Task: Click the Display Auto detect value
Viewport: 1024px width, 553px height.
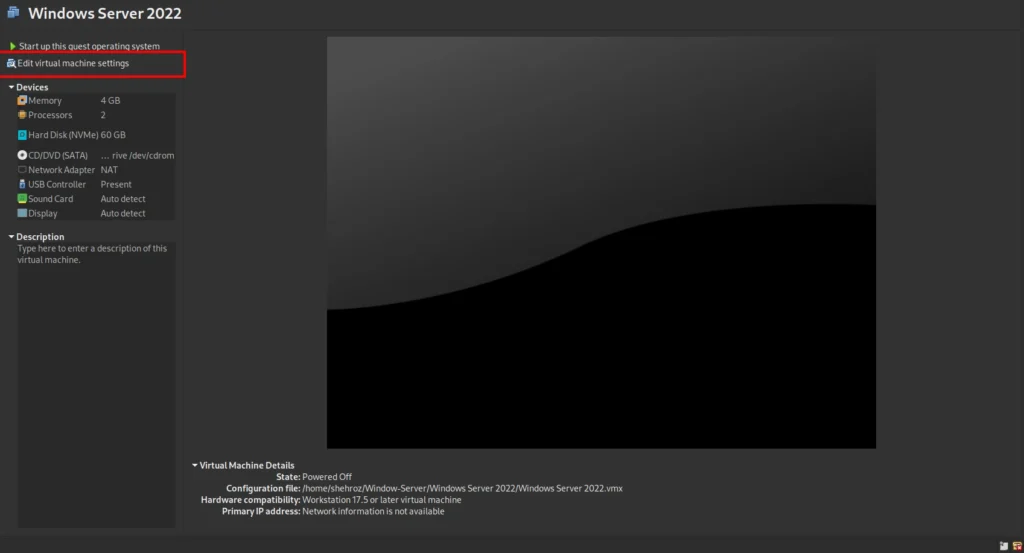Action: (123, 213)
